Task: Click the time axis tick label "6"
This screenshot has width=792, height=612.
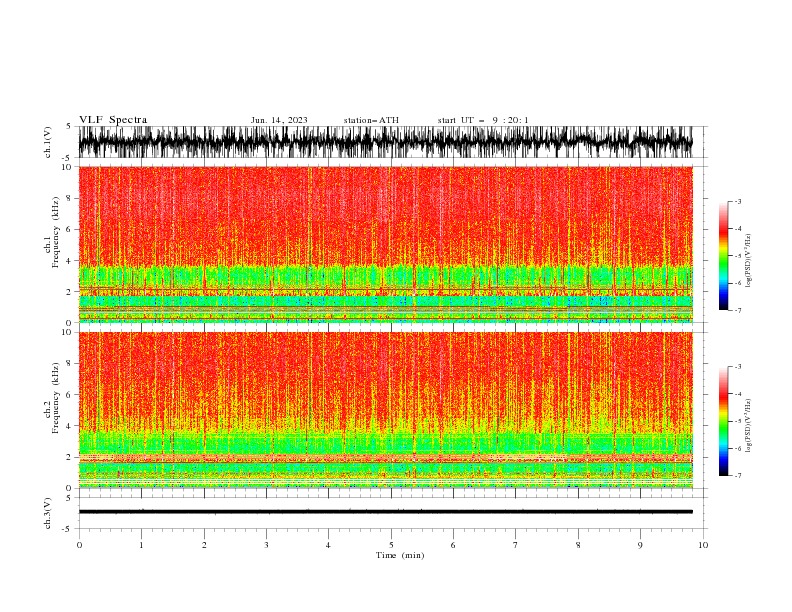Action: 453,545
